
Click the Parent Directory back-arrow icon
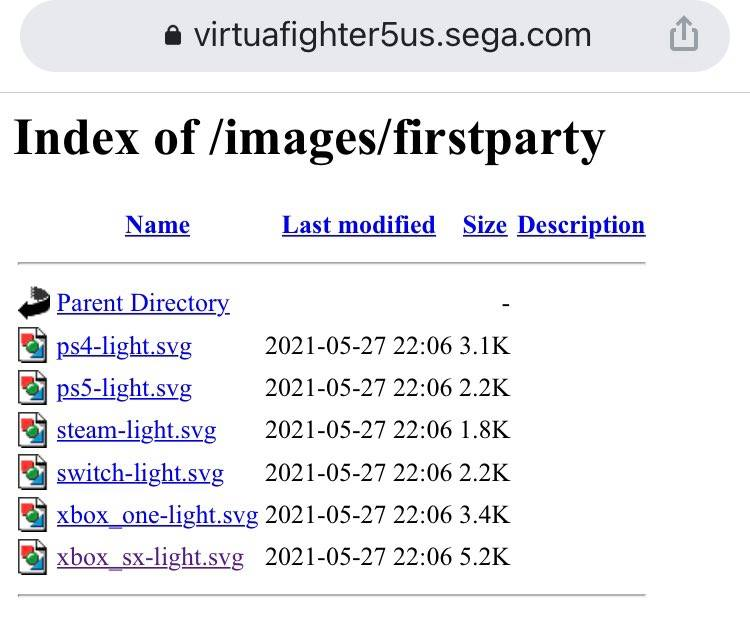34,303
